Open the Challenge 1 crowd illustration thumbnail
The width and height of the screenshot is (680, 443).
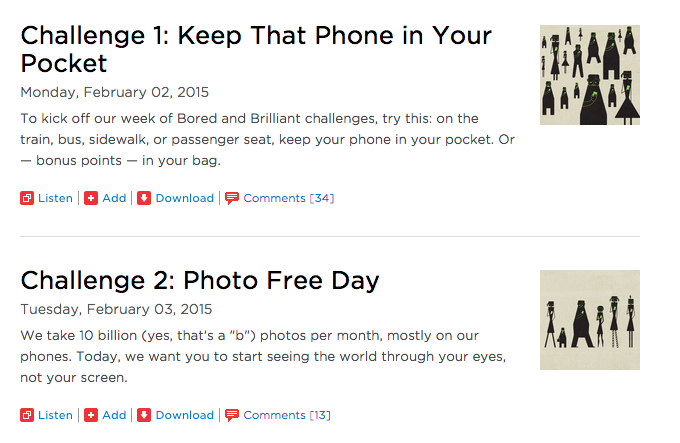point(590,75)
